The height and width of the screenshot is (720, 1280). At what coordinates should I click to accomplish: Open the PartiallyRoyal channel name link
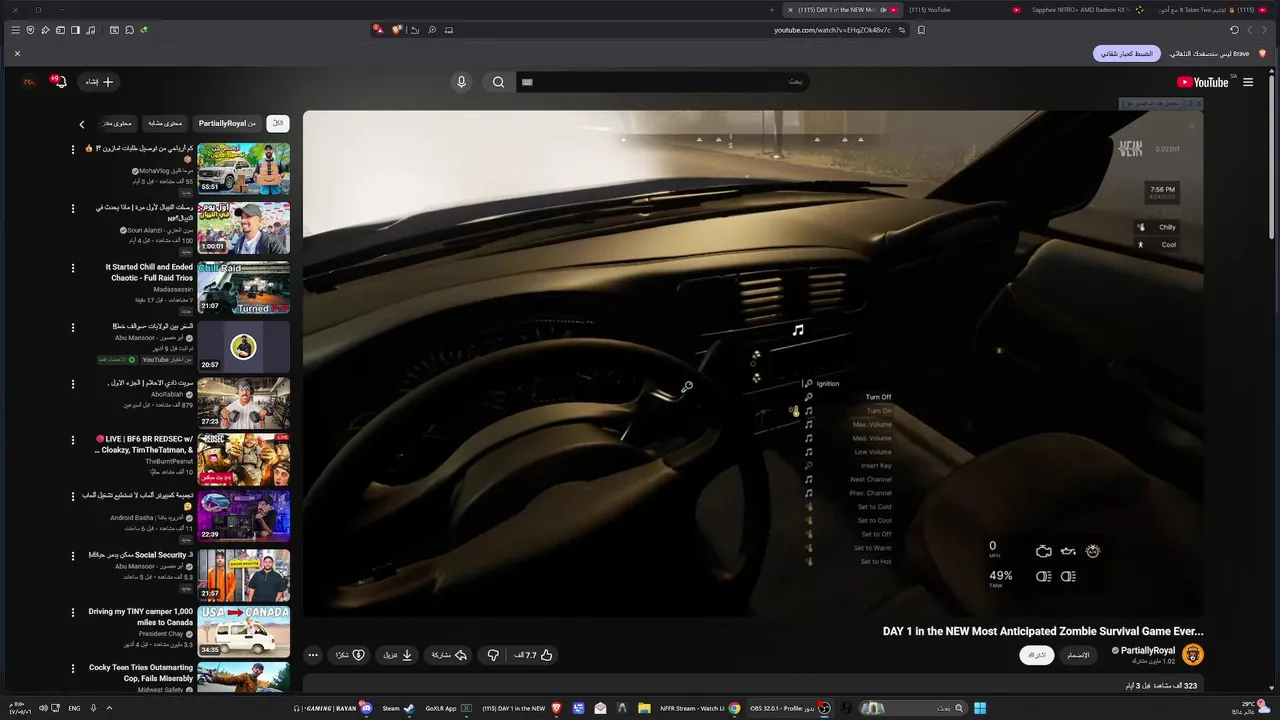click(x=1148, y=650)
